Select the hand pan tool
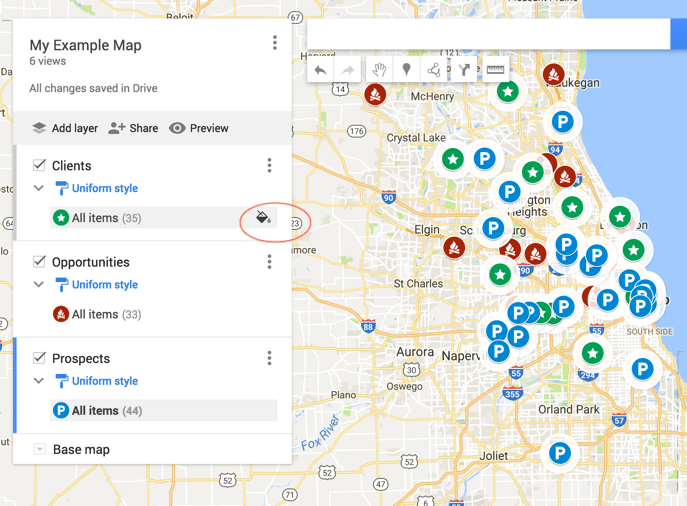 tap(379, 70)
